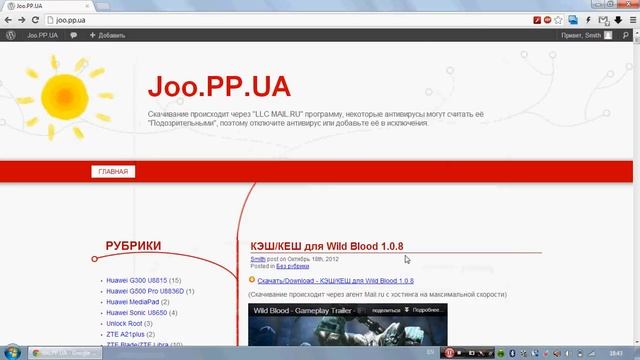The image size is (640, 360).
Task: Open Huawei MediaPad category
Action: 133,302
